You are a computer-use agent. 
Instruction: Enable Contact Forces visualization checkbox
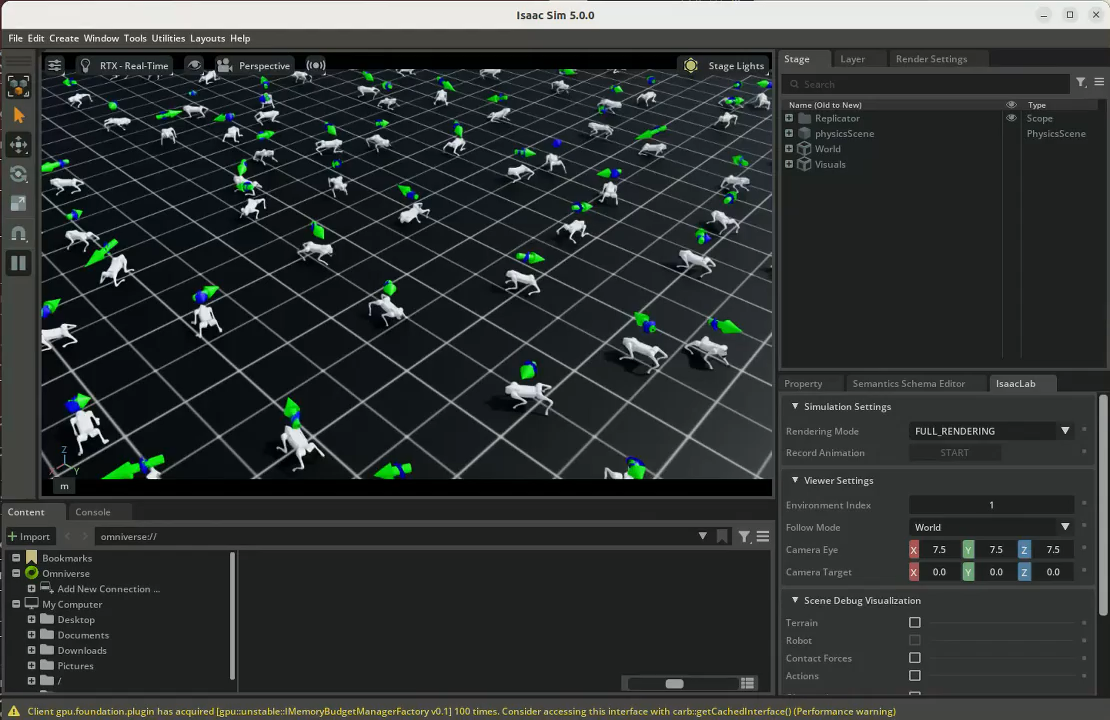point(915,658)
